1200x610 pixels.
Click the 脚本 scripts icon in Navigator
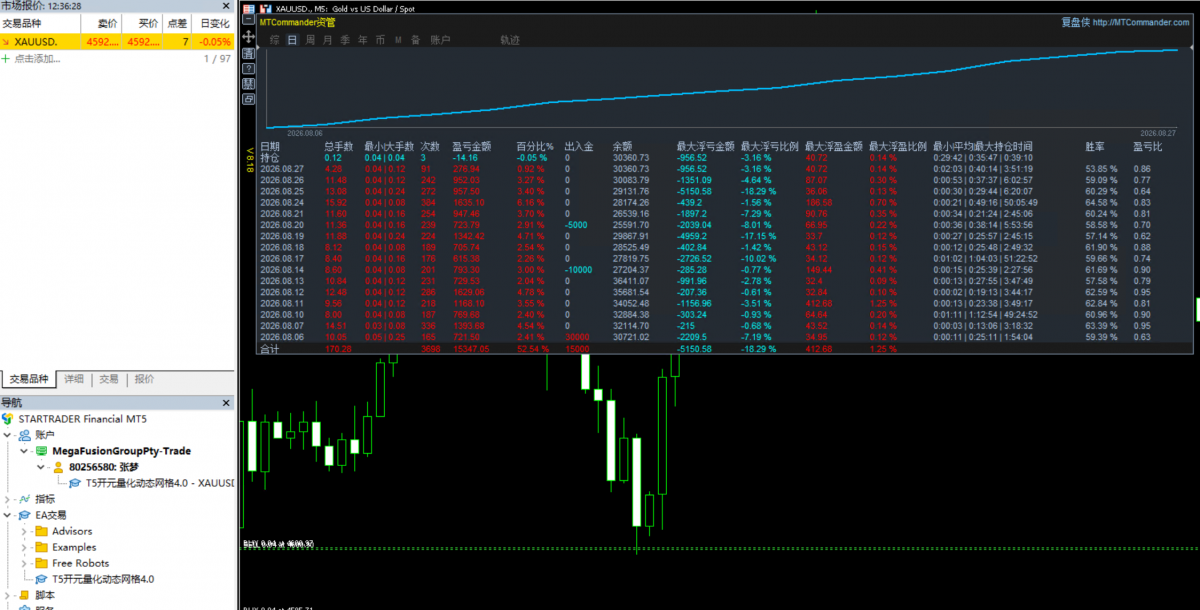pyautogui.click(x=24, y=595)
